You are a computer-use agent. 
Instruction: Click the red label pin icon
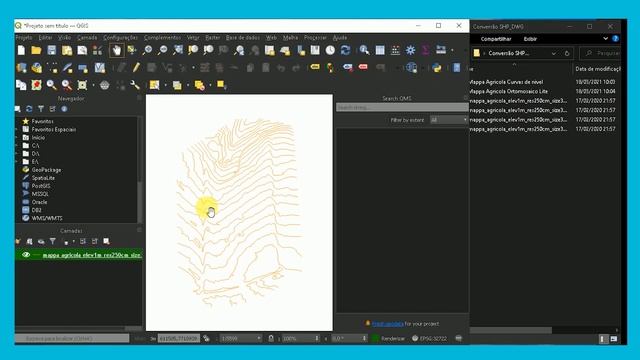(x=363, y=67)
